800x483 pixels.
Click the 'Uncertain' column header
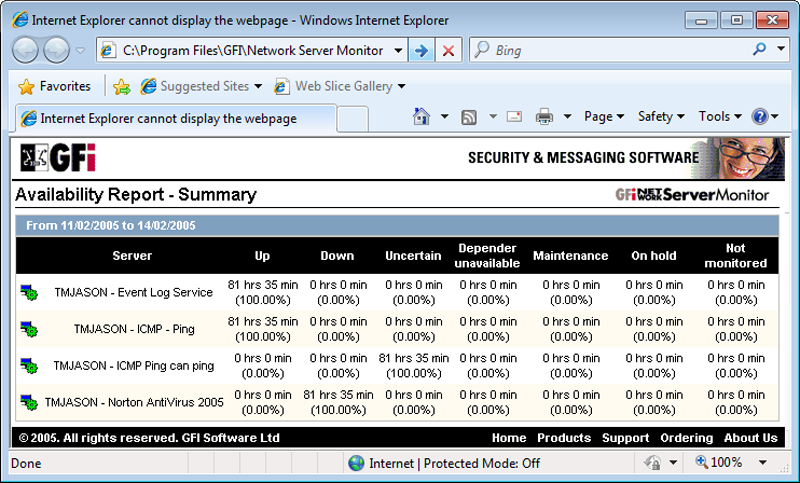click(x=413, y=256)
